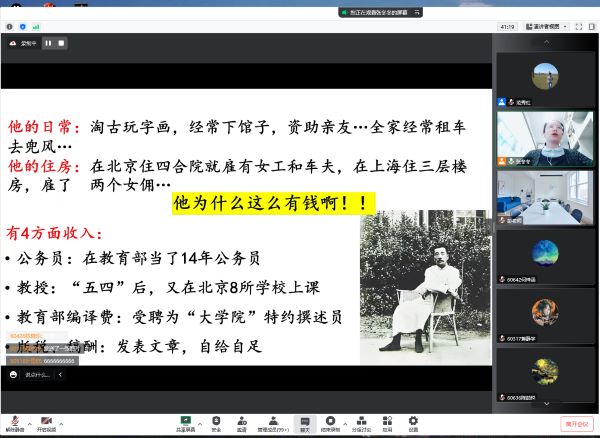The height and width of the screenshot is (438, 600).
Task: Open the meeting Settings gear icon
Action: [413, 423]
